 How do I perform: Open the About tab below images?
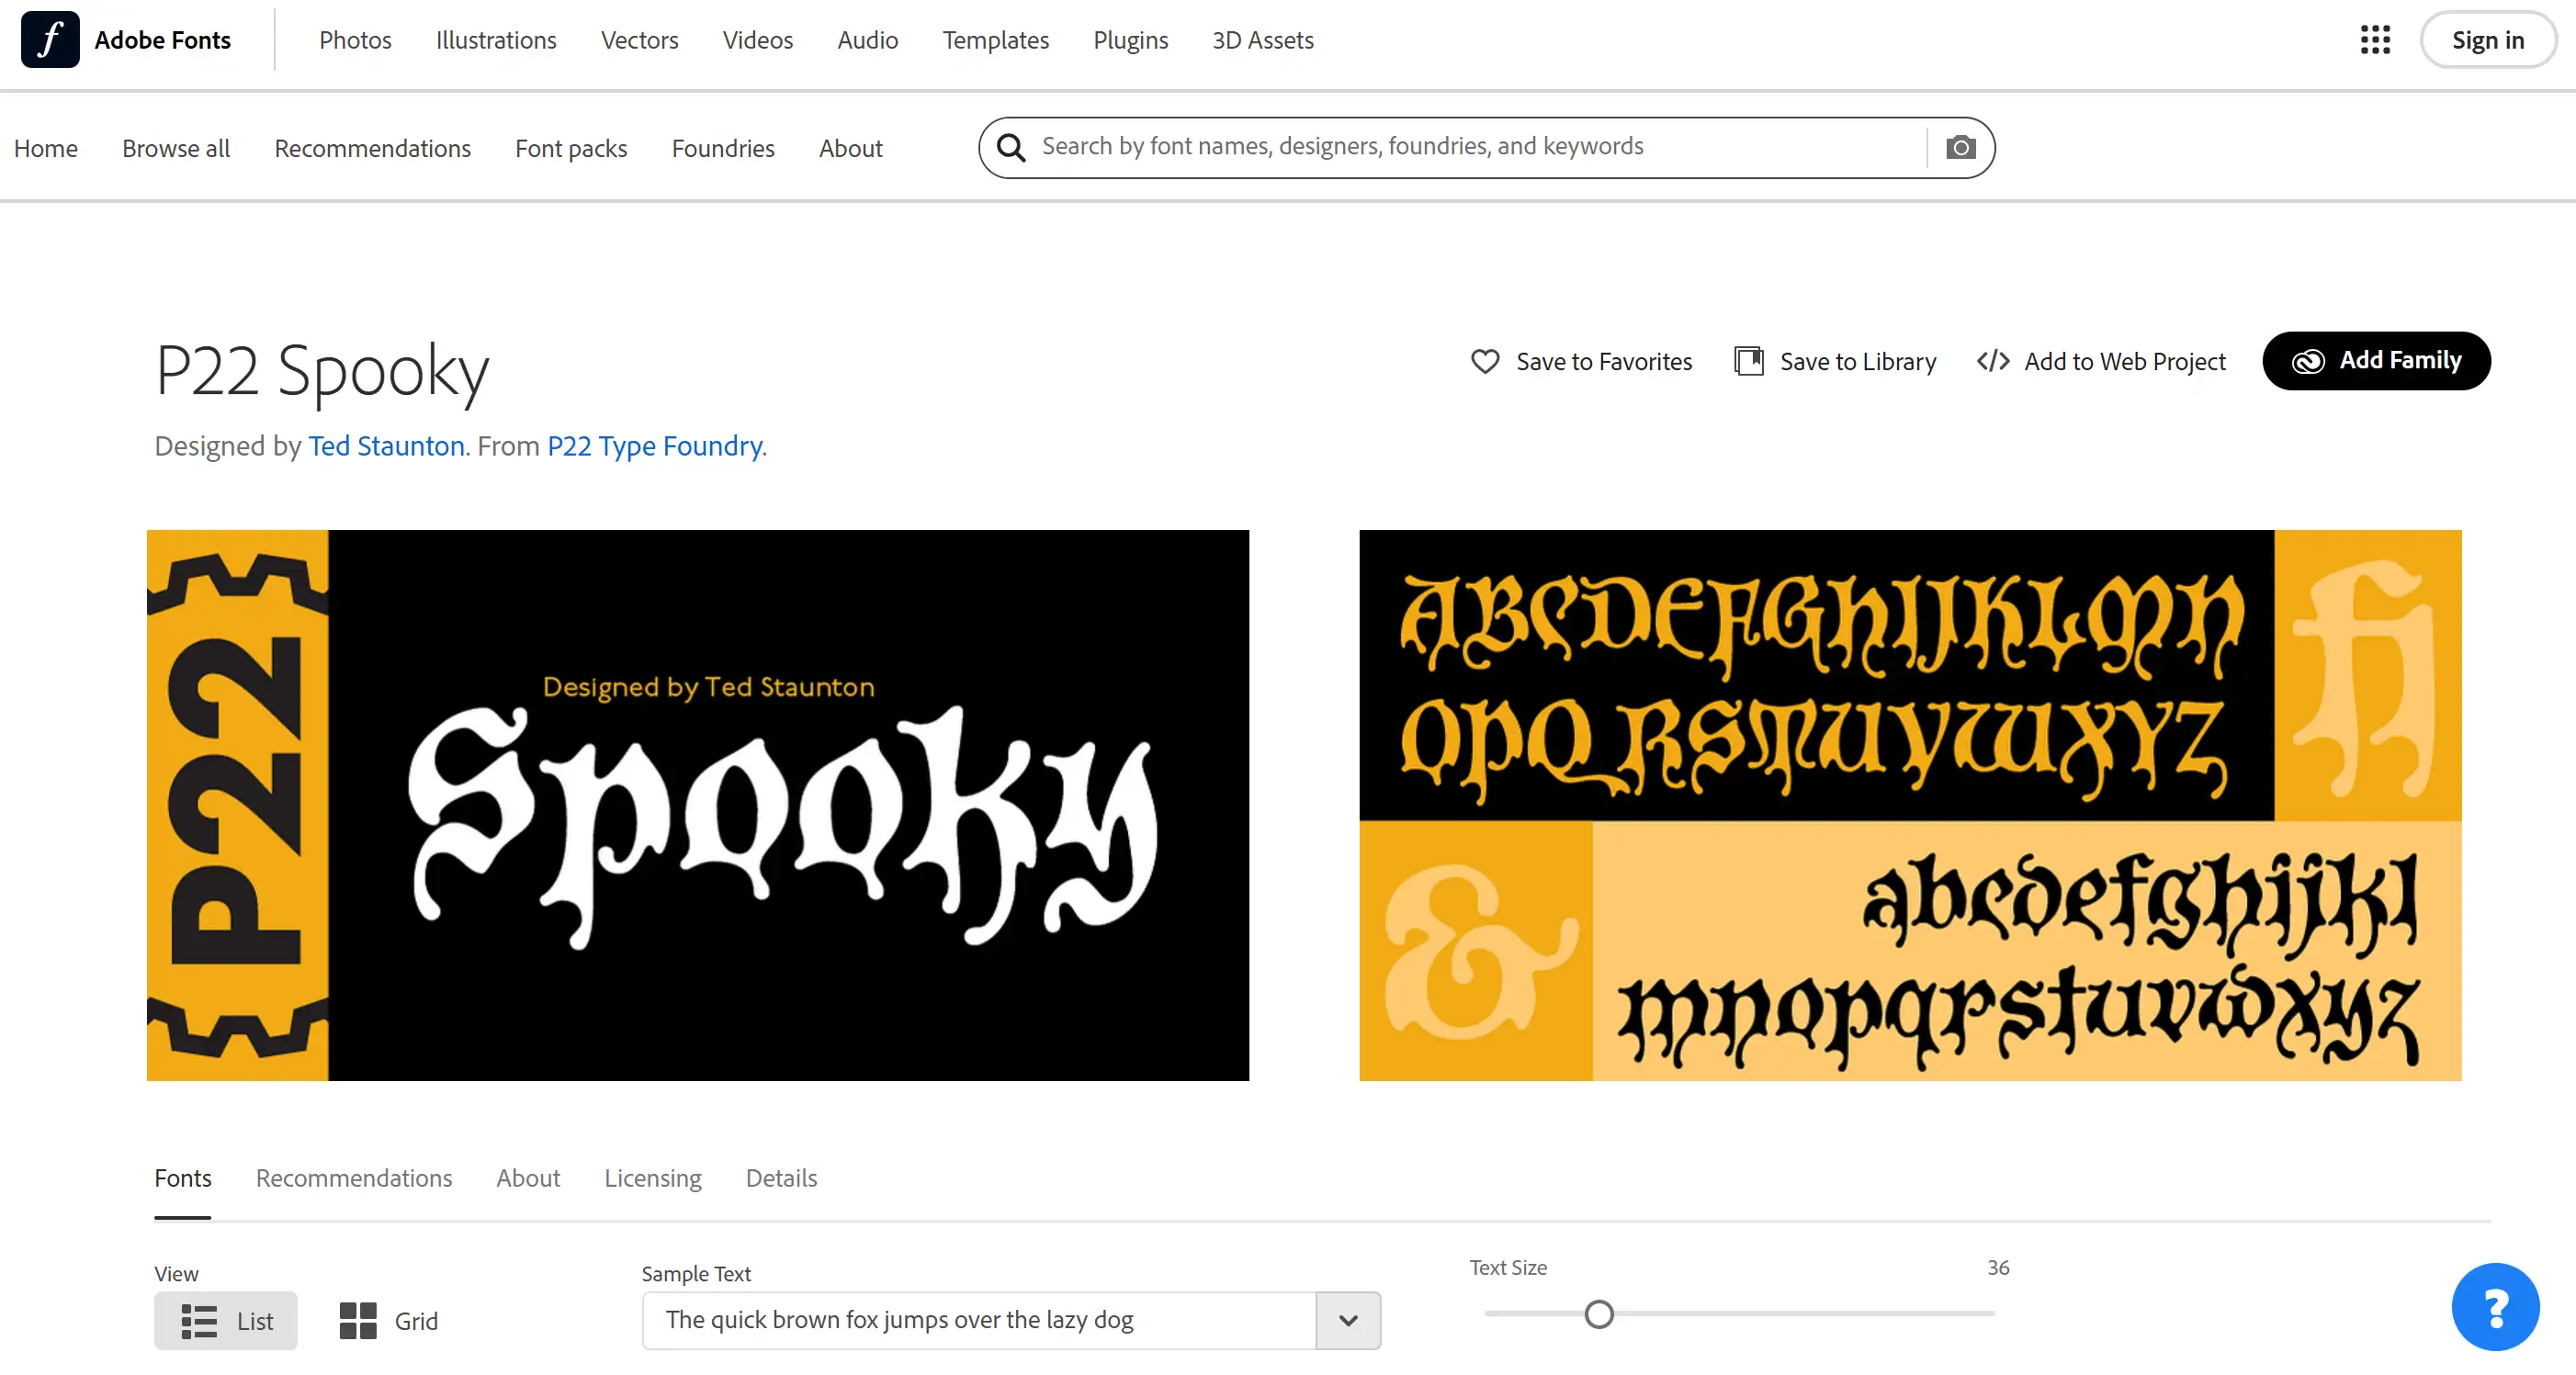tap(528, 1178)
